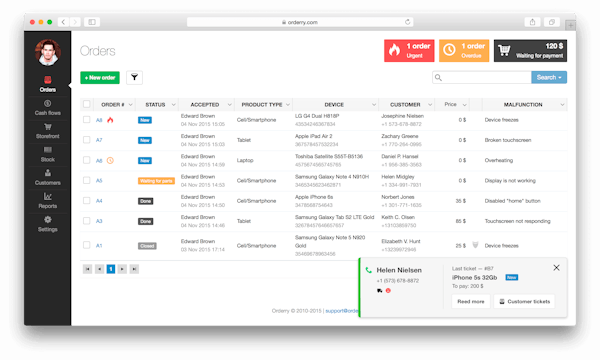
Task: Open Settings in sidebar
Action: pyautogui.click(x=47, y=224)
